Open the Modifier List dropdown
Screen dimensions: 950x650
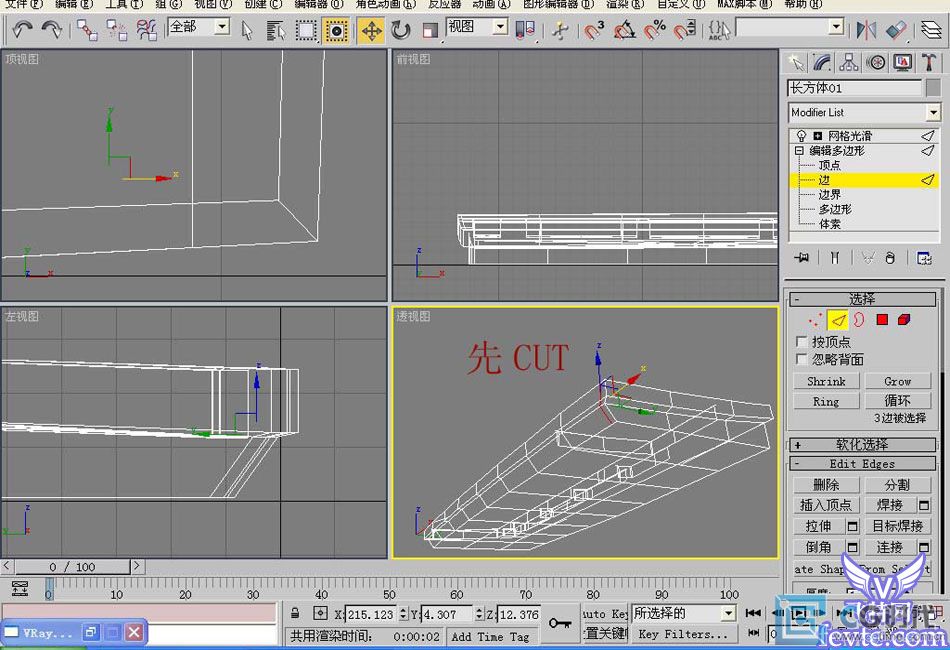933,113
